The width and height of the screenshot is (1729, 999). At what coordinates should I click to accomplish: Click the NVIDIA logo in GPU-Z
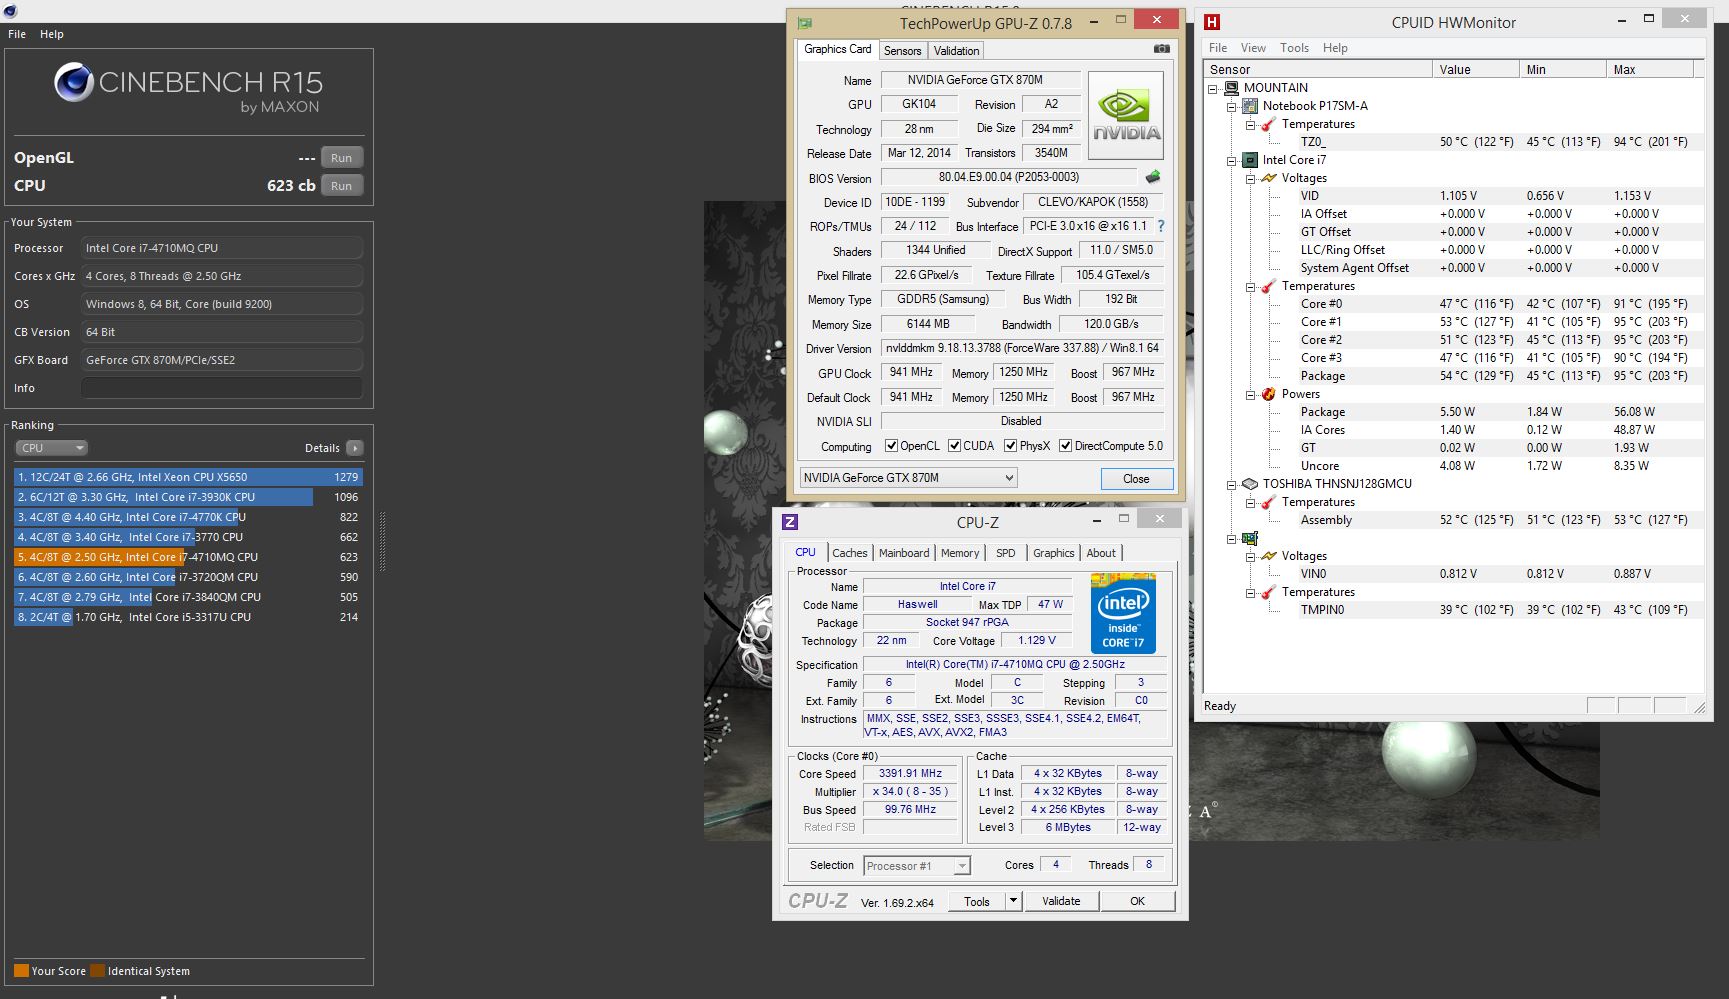pos(1126,115)
